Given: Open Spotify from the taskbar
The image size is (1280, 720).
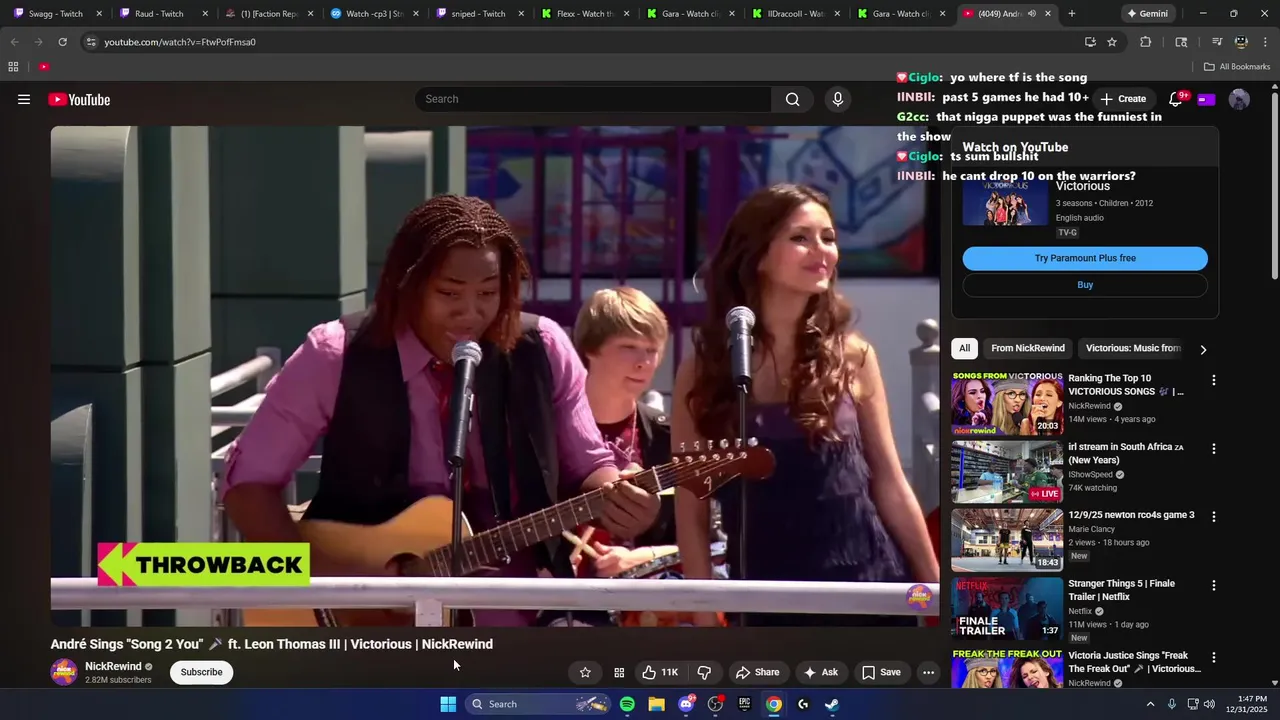Looking at the screenshot, I should (627, 704).
